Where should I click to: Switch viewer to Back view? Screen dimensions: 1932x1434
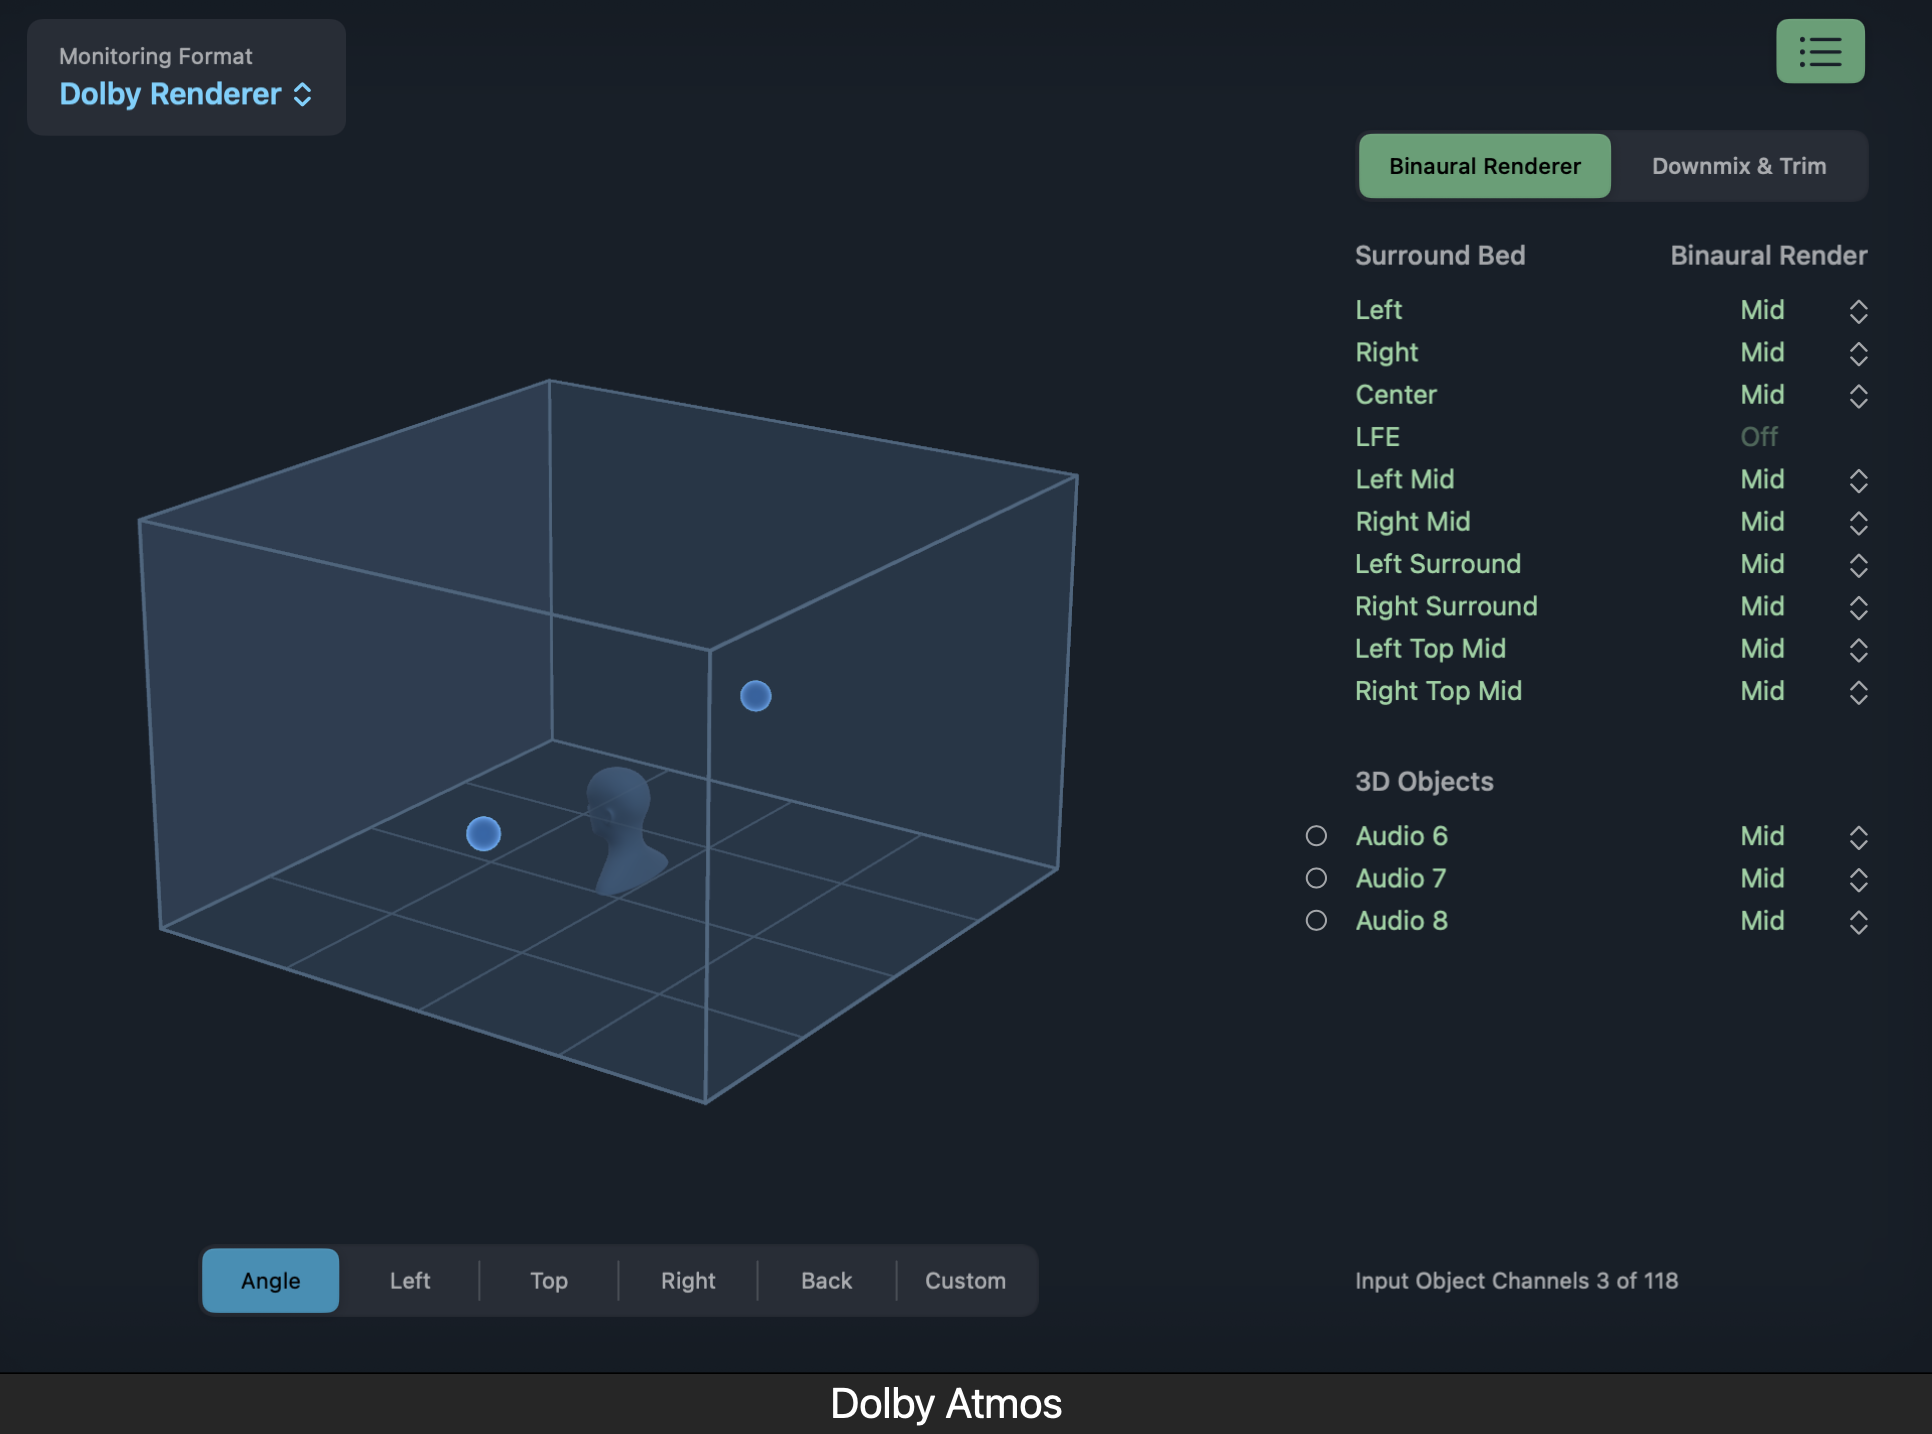[x=827, y=1280]
